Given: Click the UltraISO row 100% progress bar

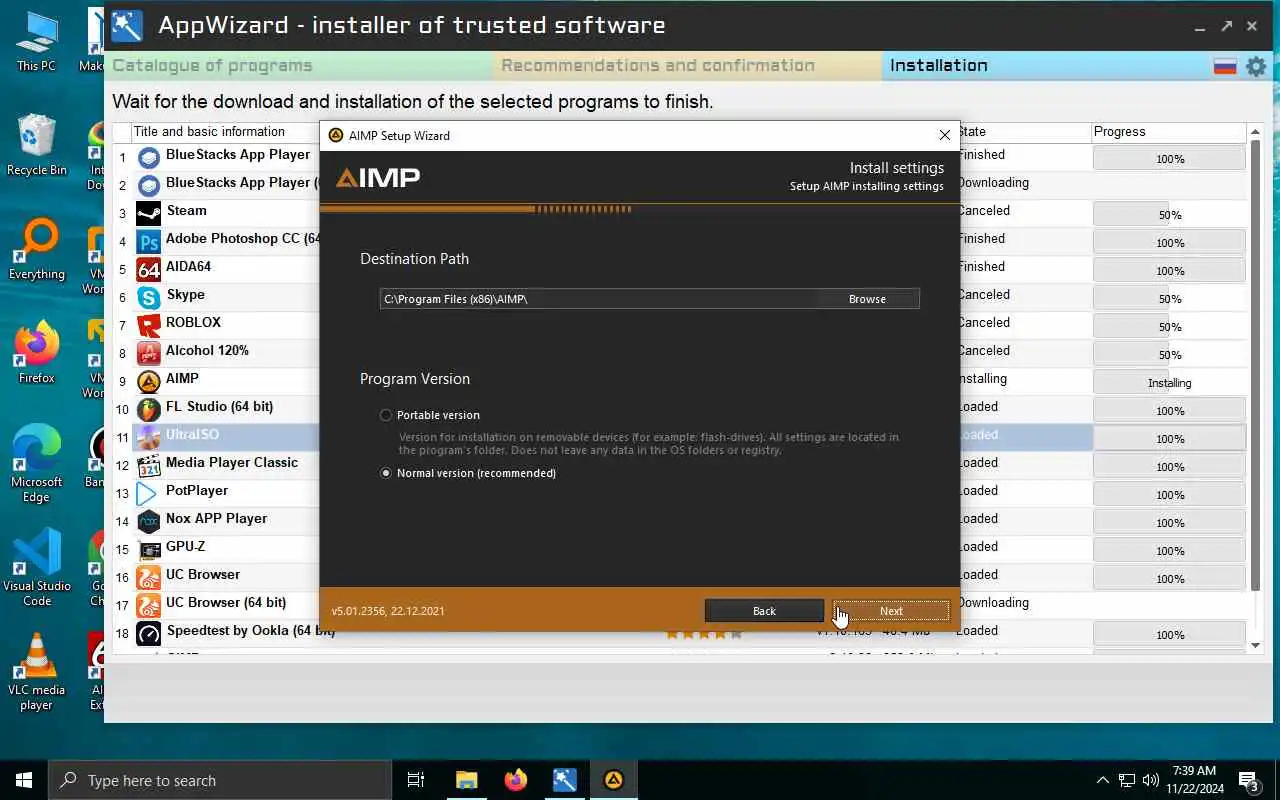Looking at the screenshot, I should (x=1170, y=438).
